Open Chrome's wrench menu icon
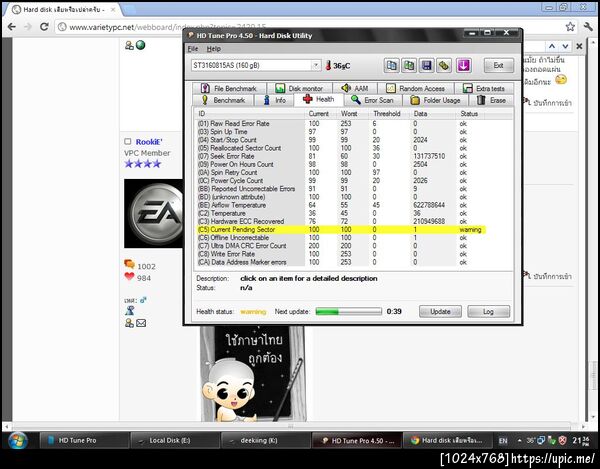This screenshot has width=600, height=469. tap(588, 26)
